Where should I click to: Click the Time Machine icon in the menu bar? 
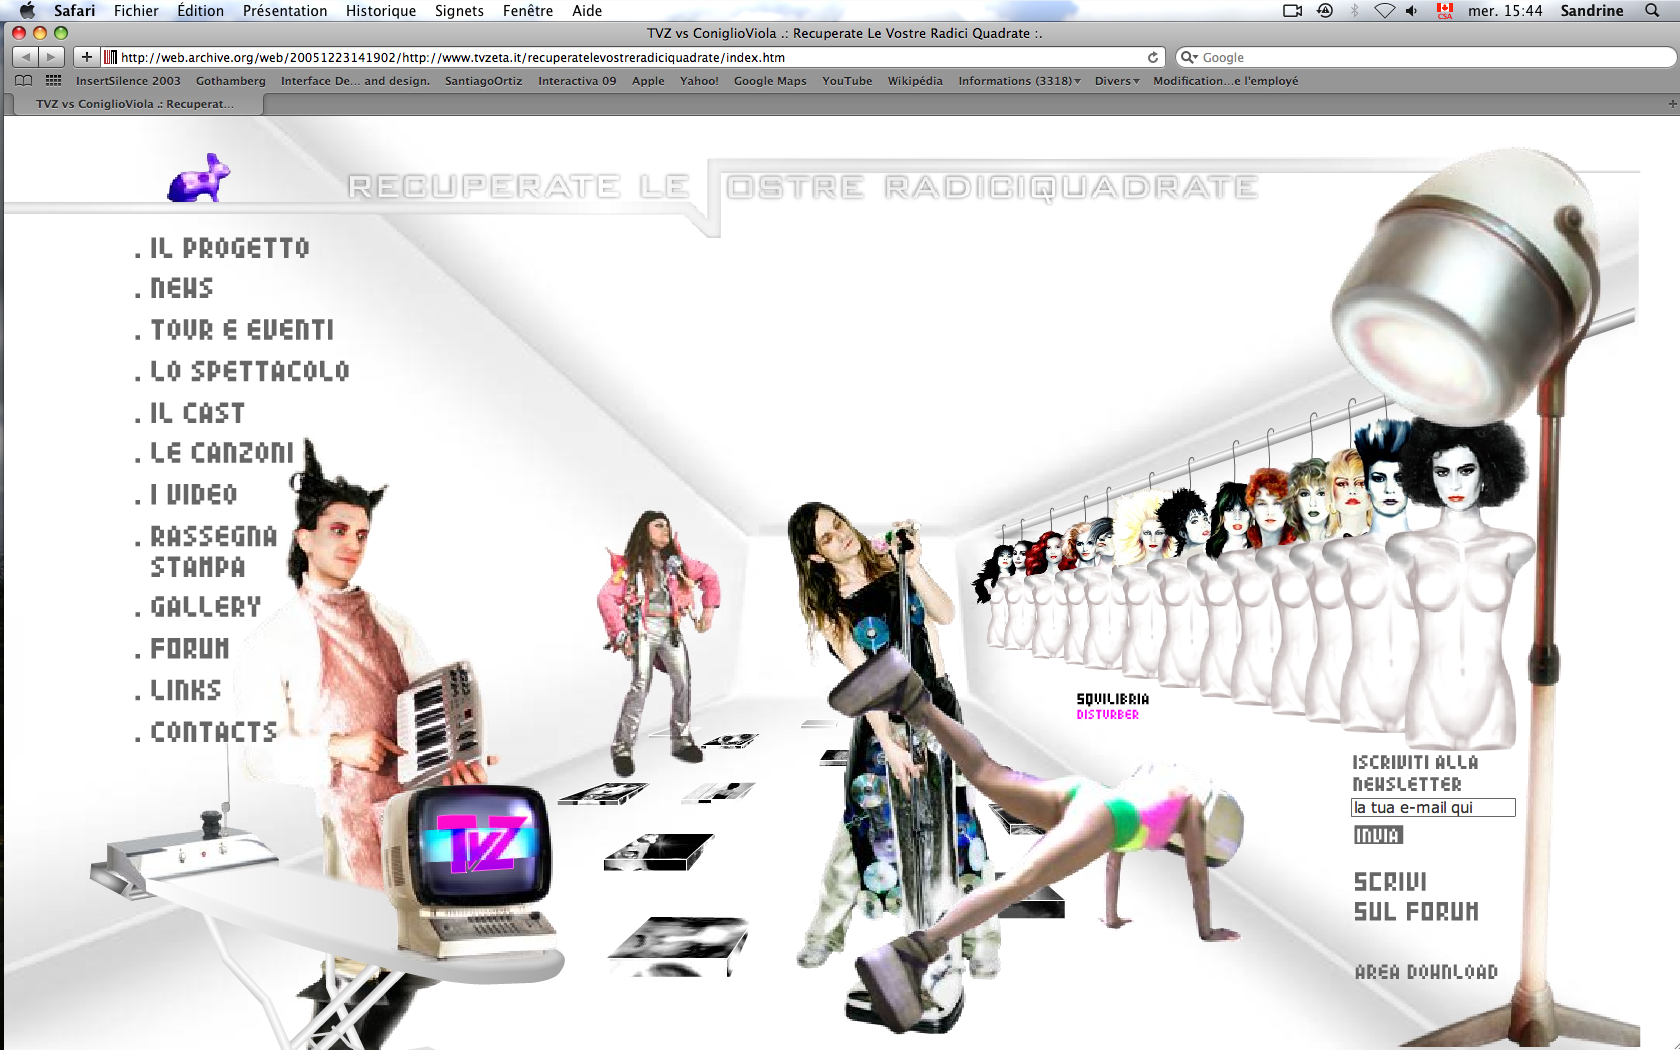coord(1325,10)
